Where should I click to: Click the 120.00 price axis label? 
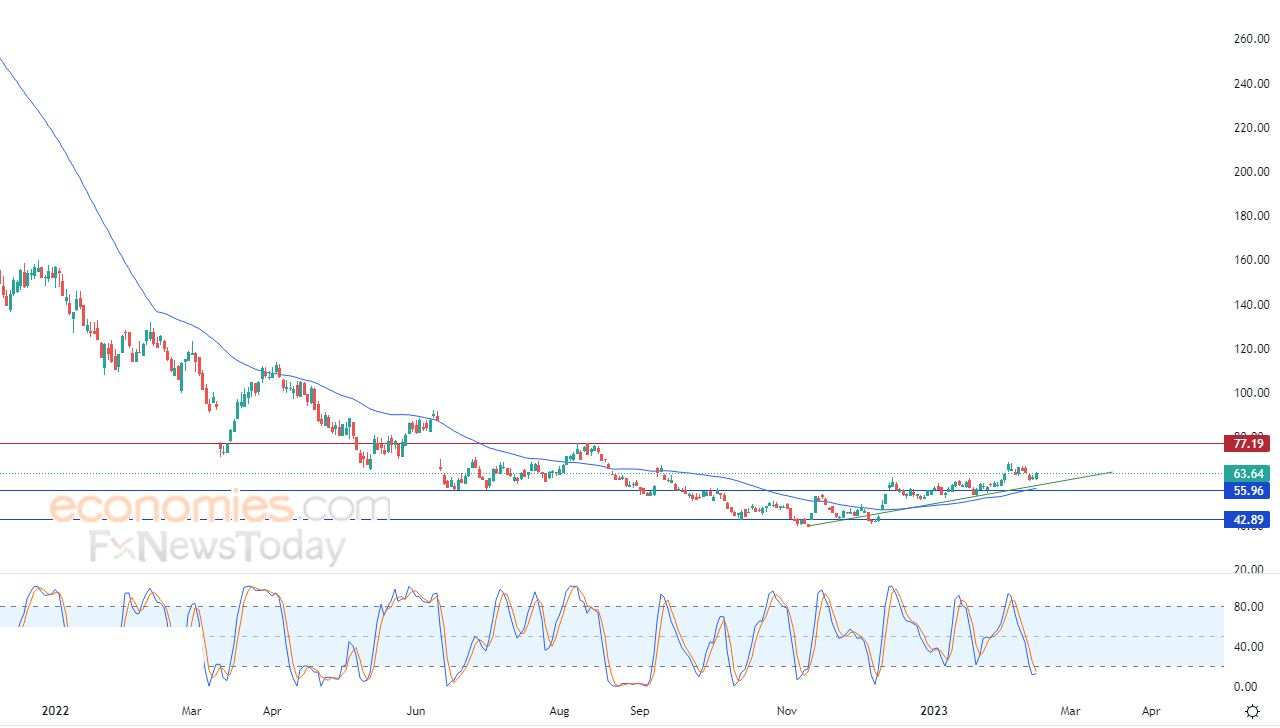1251,348
